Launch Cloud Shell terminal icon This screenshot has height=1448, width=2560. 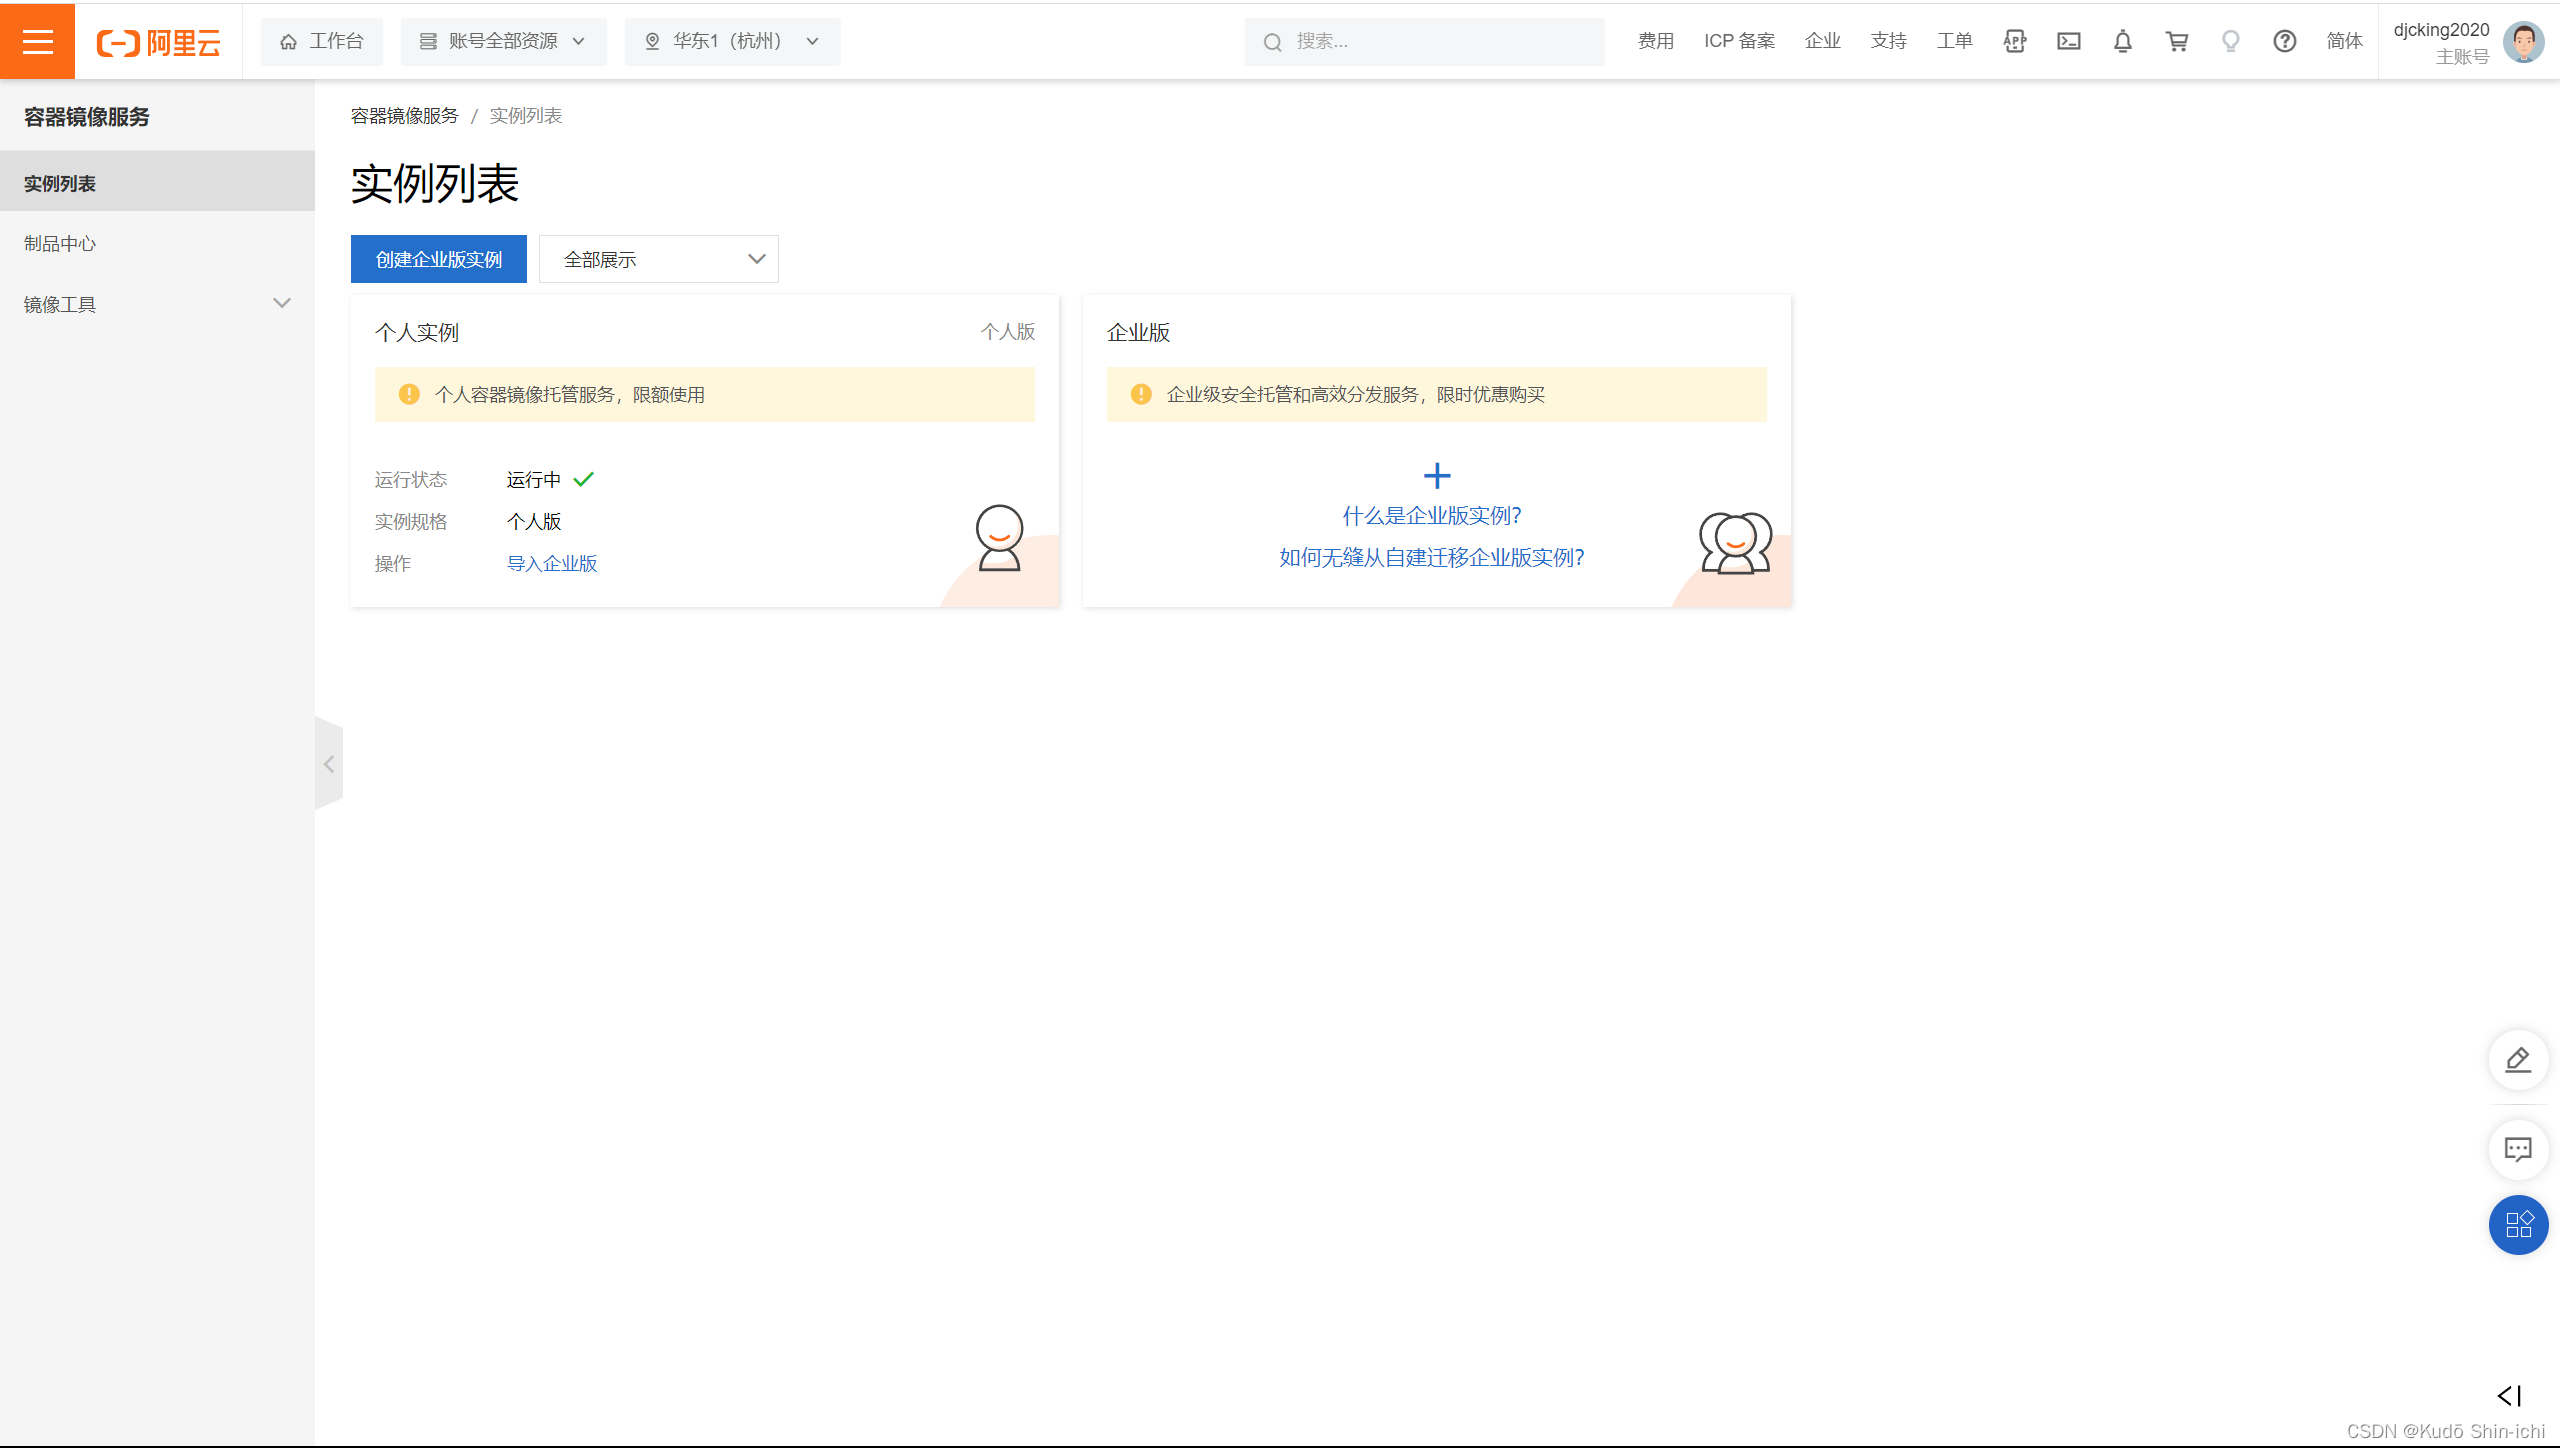click(2068, 41)
